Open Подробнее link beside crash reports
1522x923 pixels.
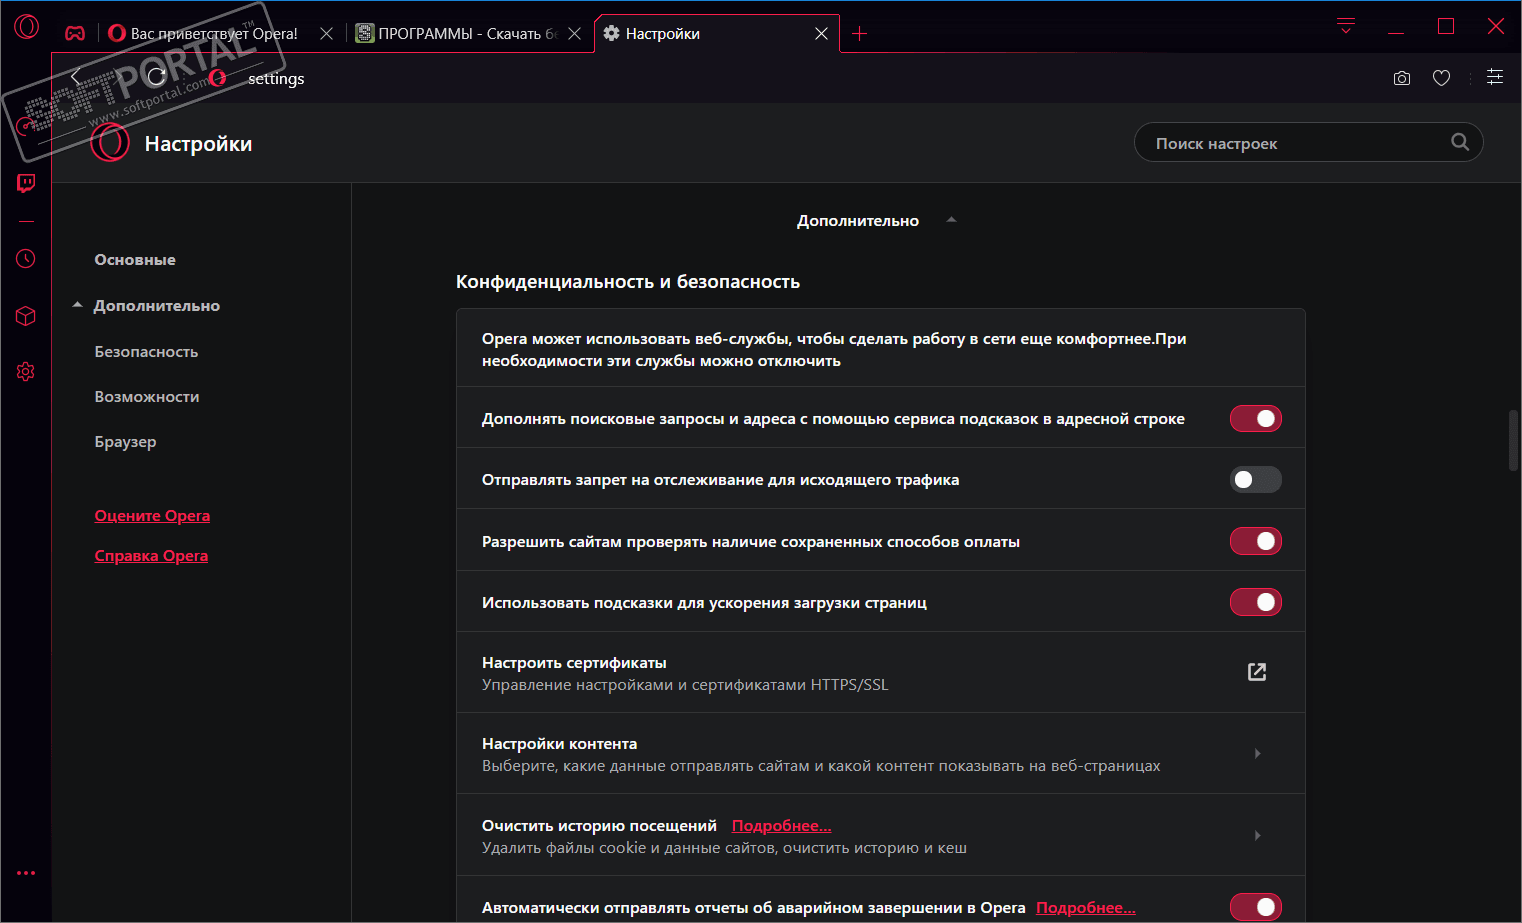[1086, 908]
